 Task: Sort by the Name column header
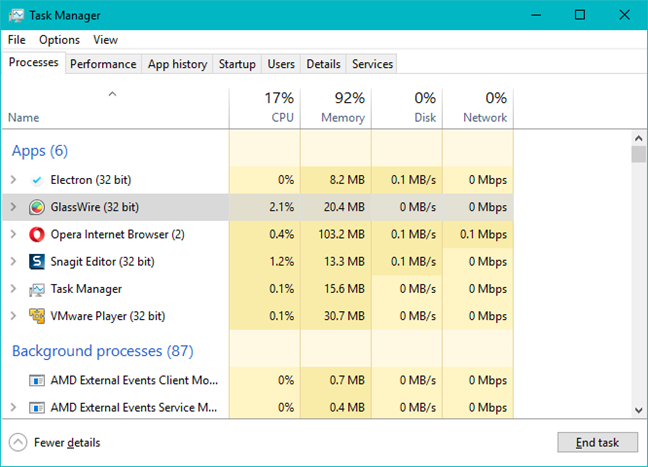(x=115, y=108)
